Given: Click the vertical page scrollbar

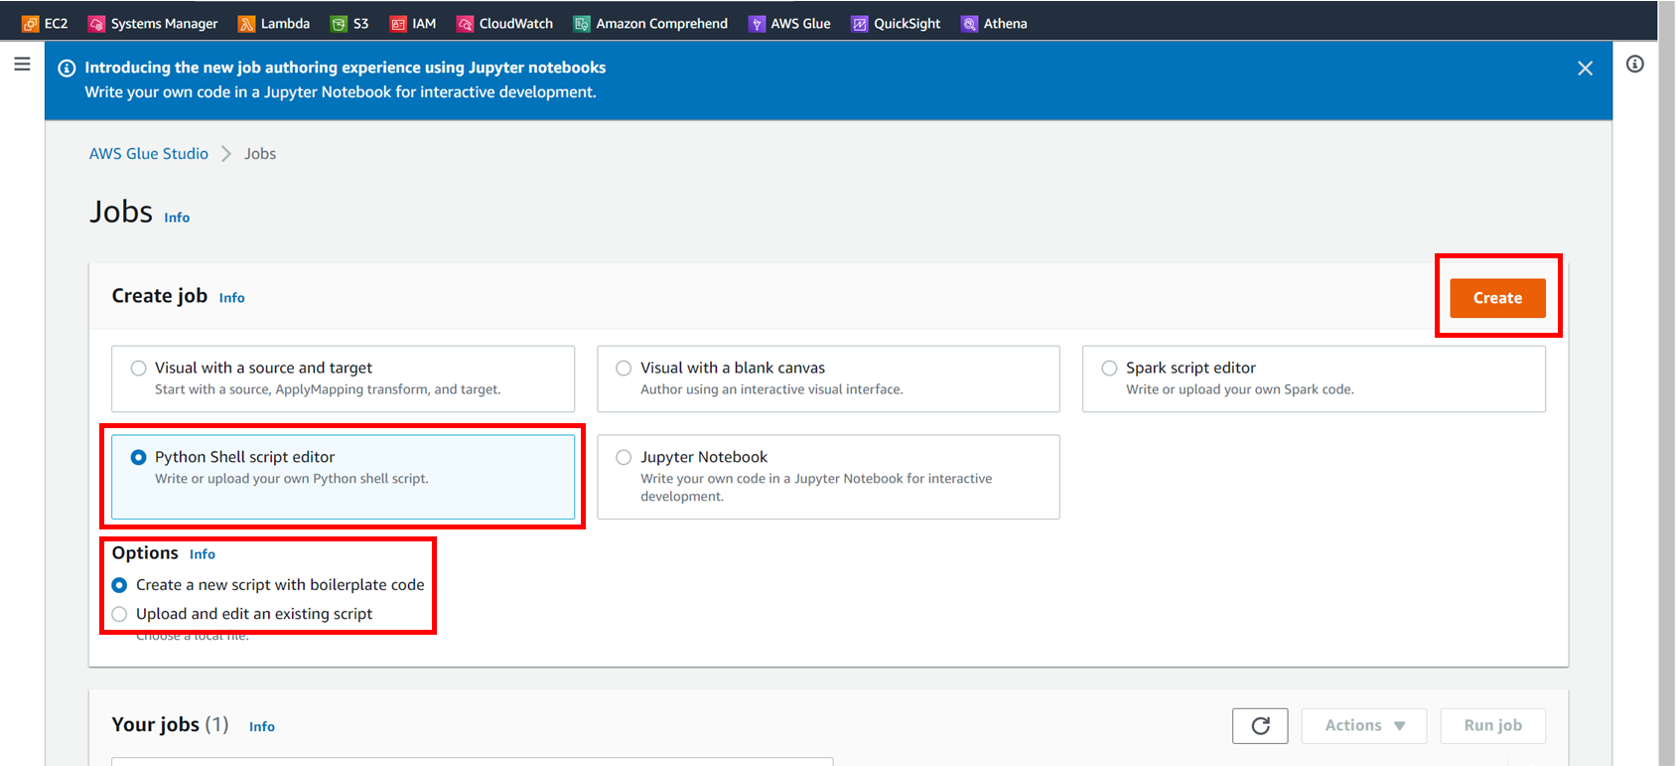Looking at the screenshot, I should pos(1666,383).
